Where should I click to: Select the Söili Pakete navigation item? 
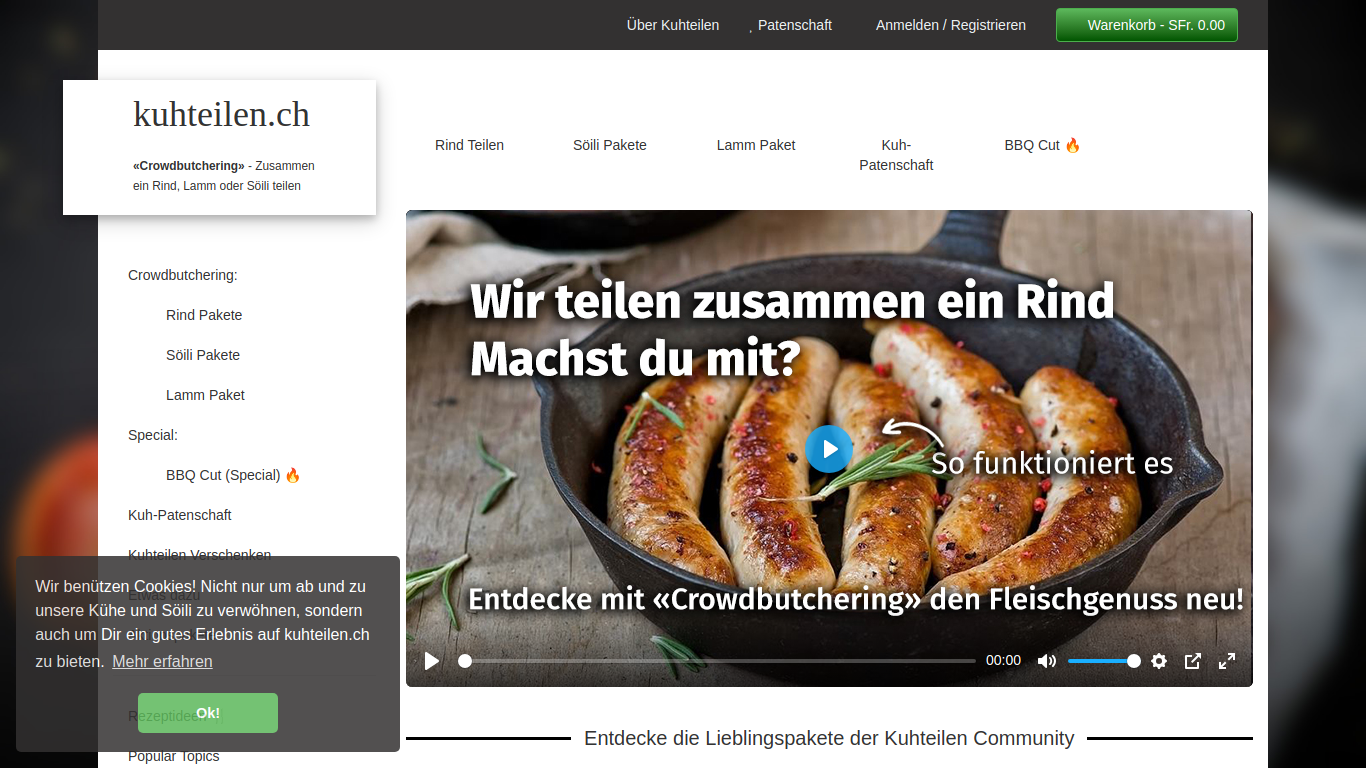[610, 145]
